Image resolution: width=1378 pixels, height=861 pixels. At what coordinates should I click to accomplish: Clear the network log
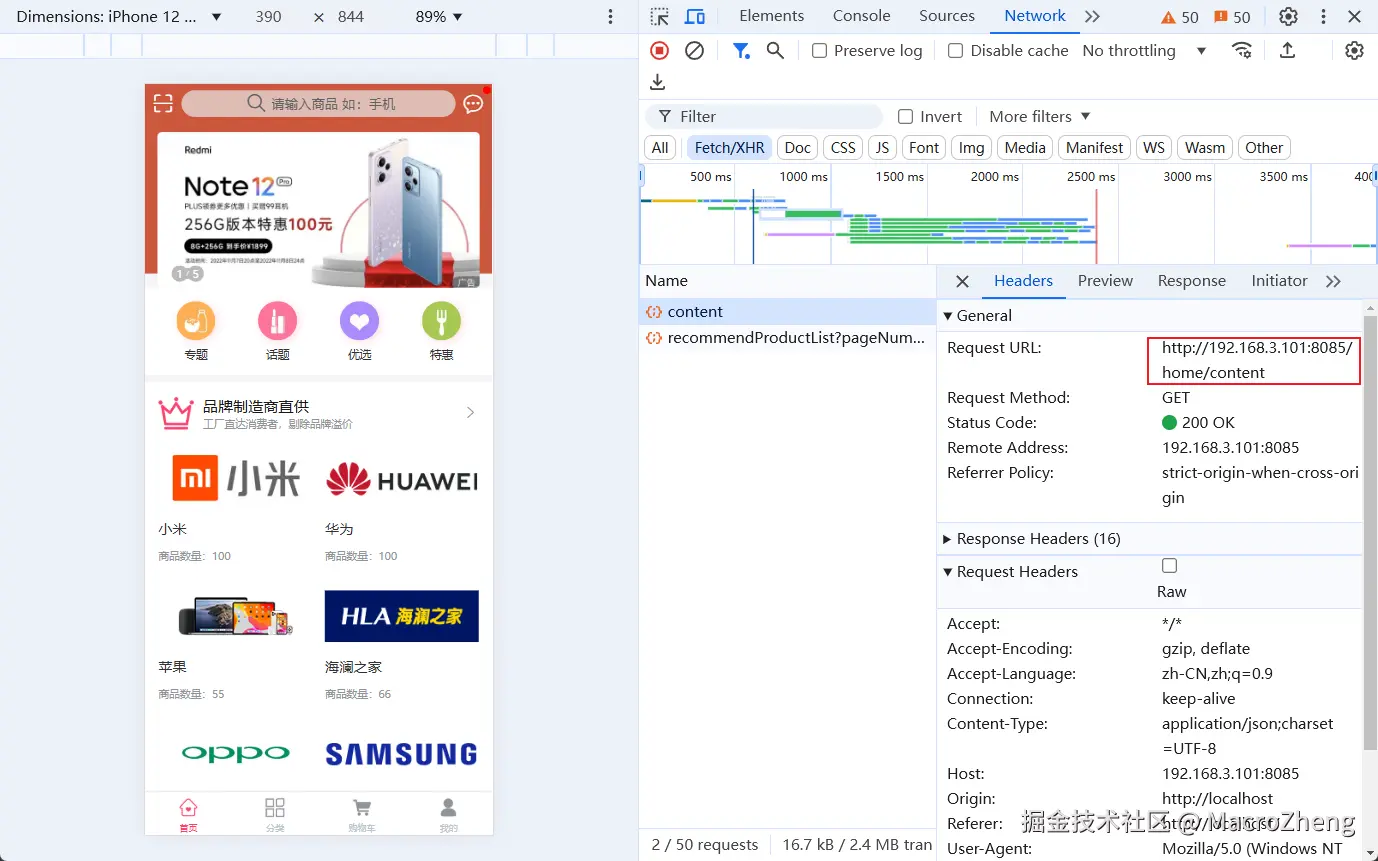click(x=694, y=50)
